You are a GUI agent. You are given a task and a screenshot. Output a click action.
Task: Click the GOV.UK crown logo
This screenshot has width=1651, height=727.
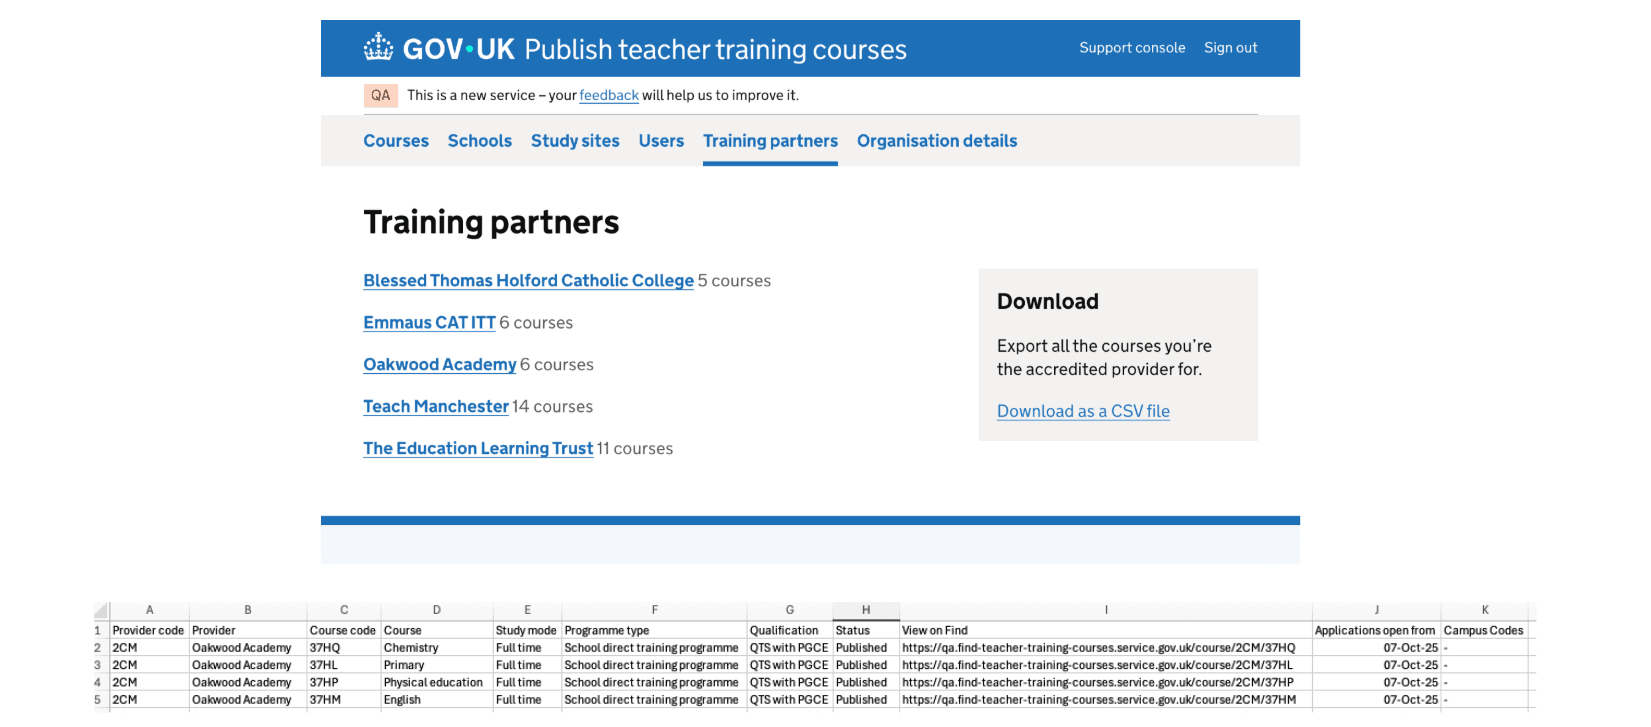pos(378,47)
